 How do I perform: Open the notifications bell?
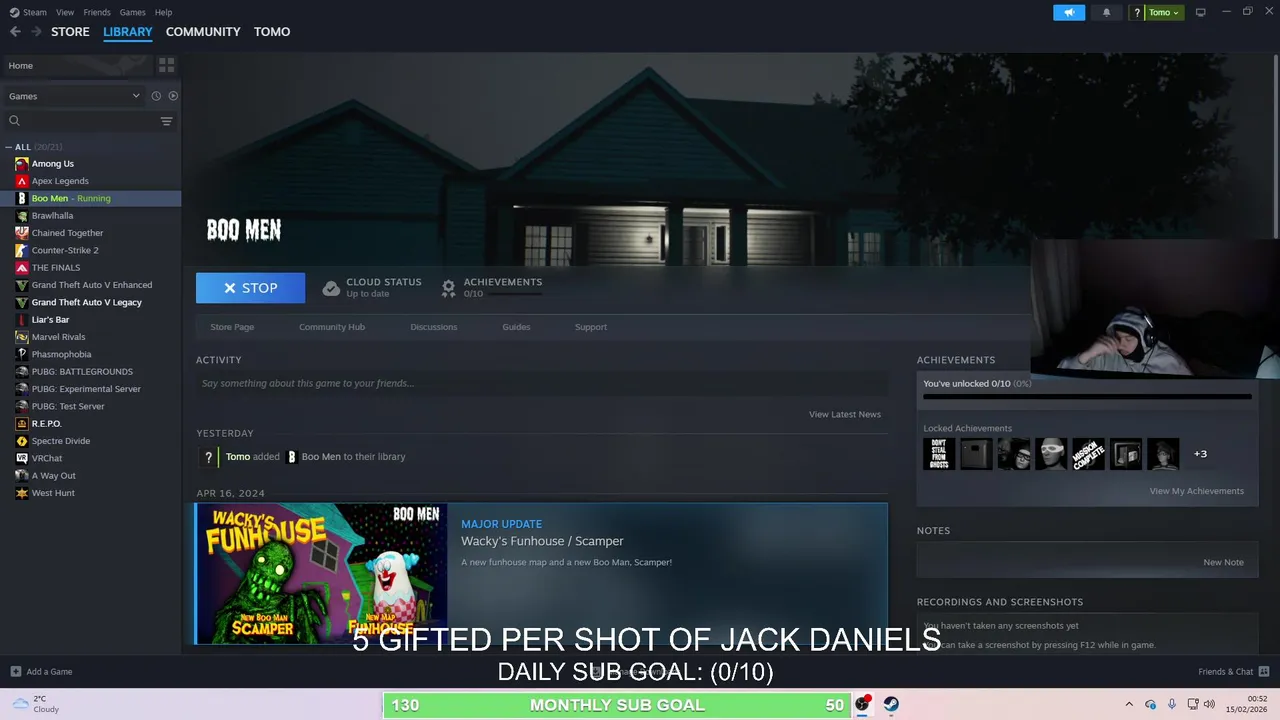(x=1106, y=12)
